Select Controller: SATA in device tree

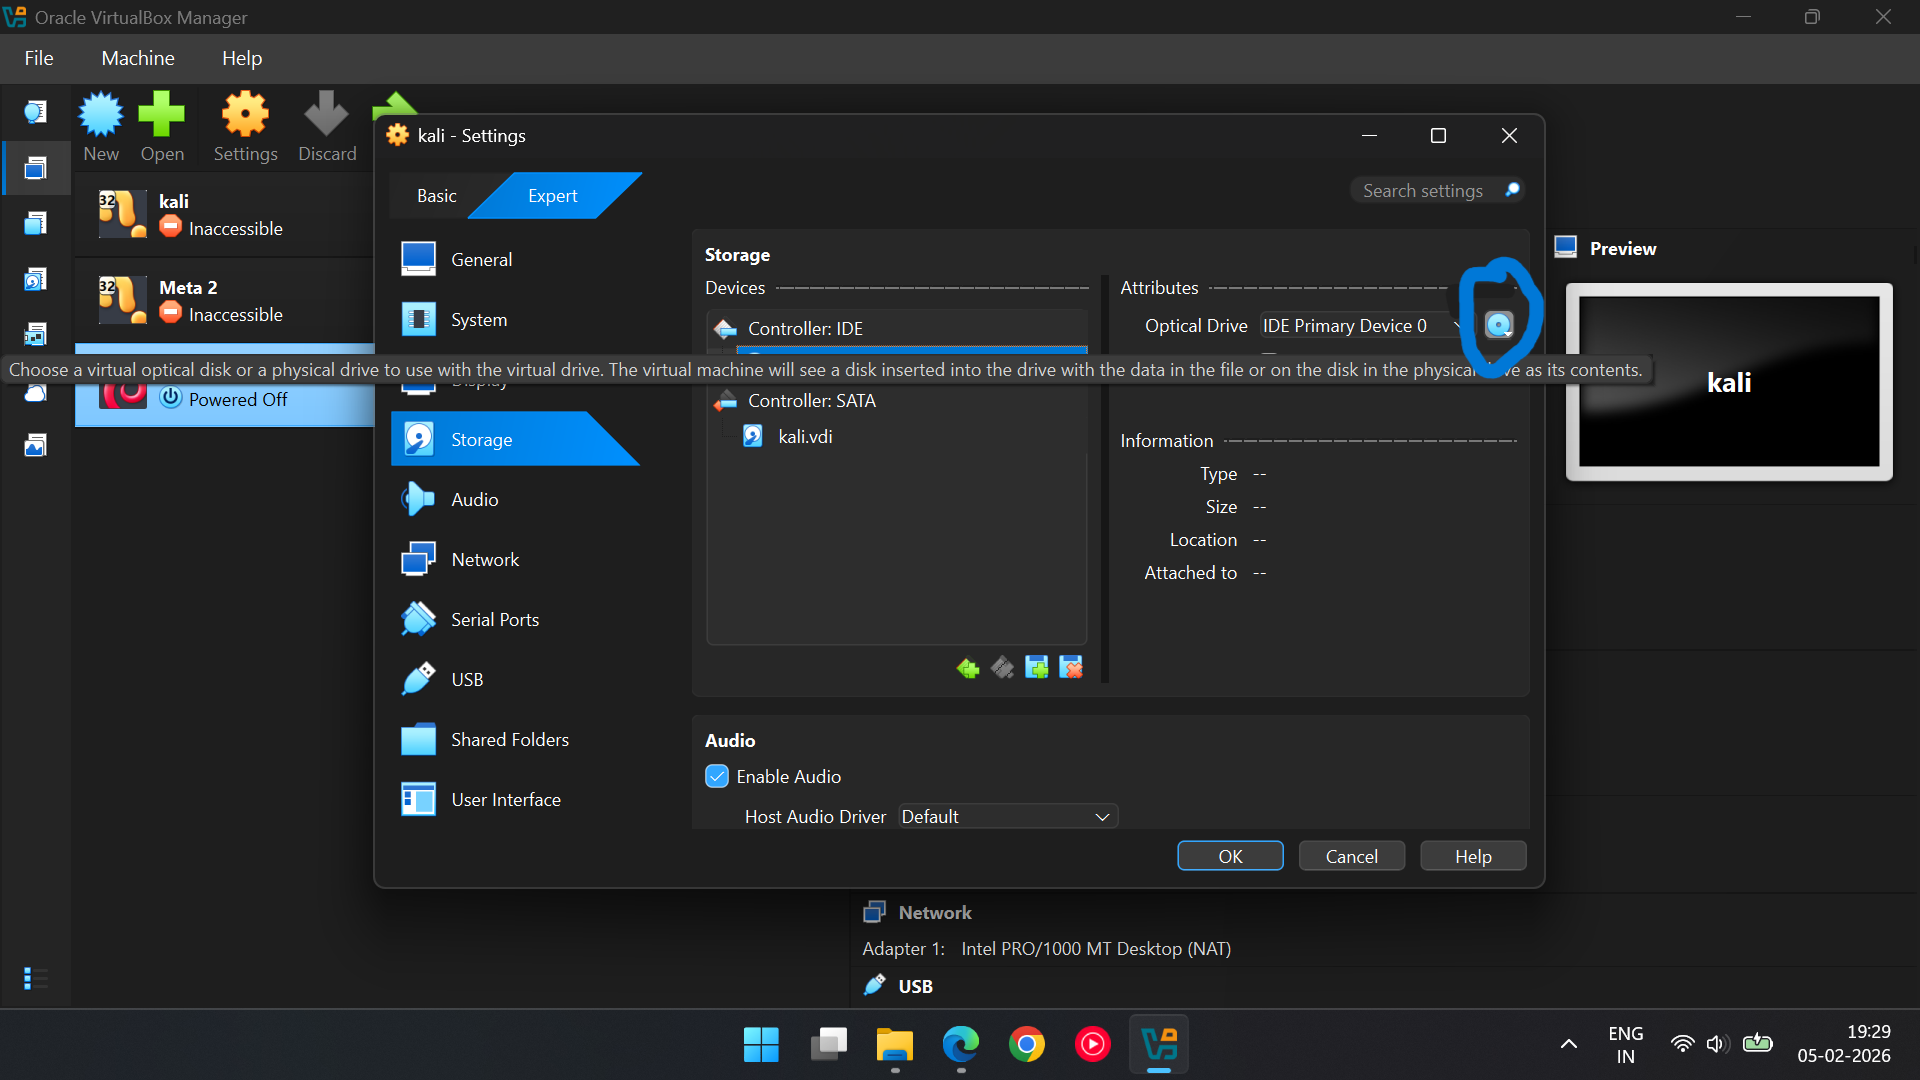point(811,401)
